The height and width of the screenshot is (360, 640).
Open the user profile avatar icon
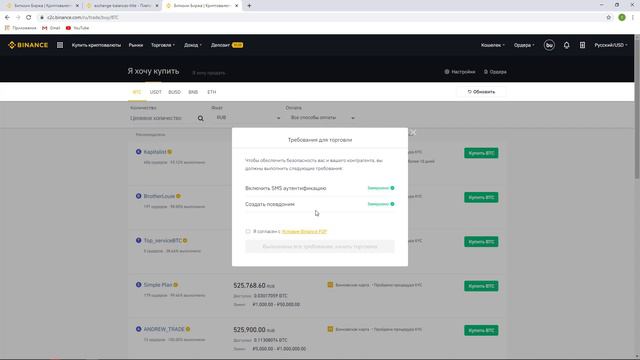pyautogui.click(x=549, y=45)
